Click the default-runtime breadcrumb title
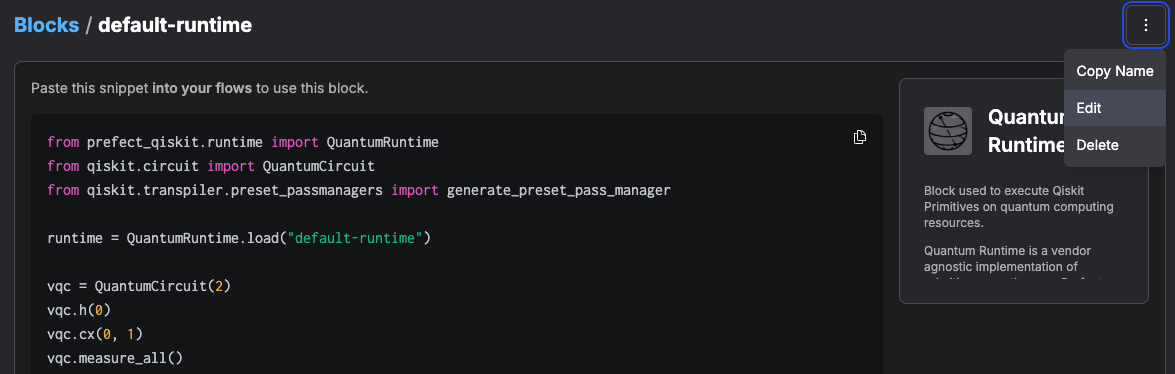Viewport: 1175px width, 374px height. coord(175,25)
